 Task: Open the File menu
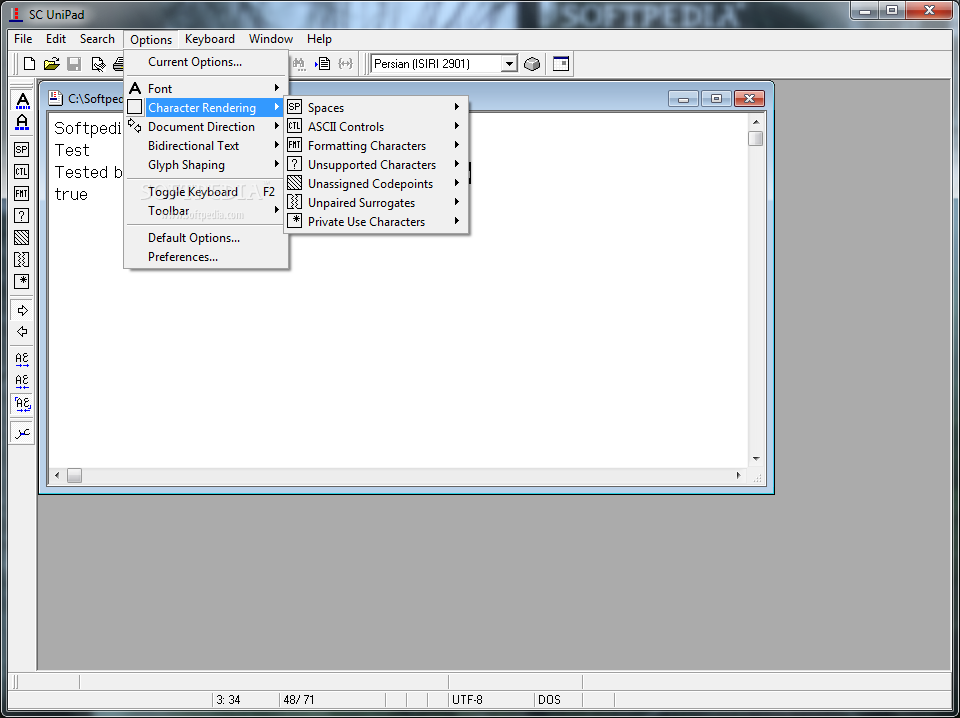(x=23, y=39)
